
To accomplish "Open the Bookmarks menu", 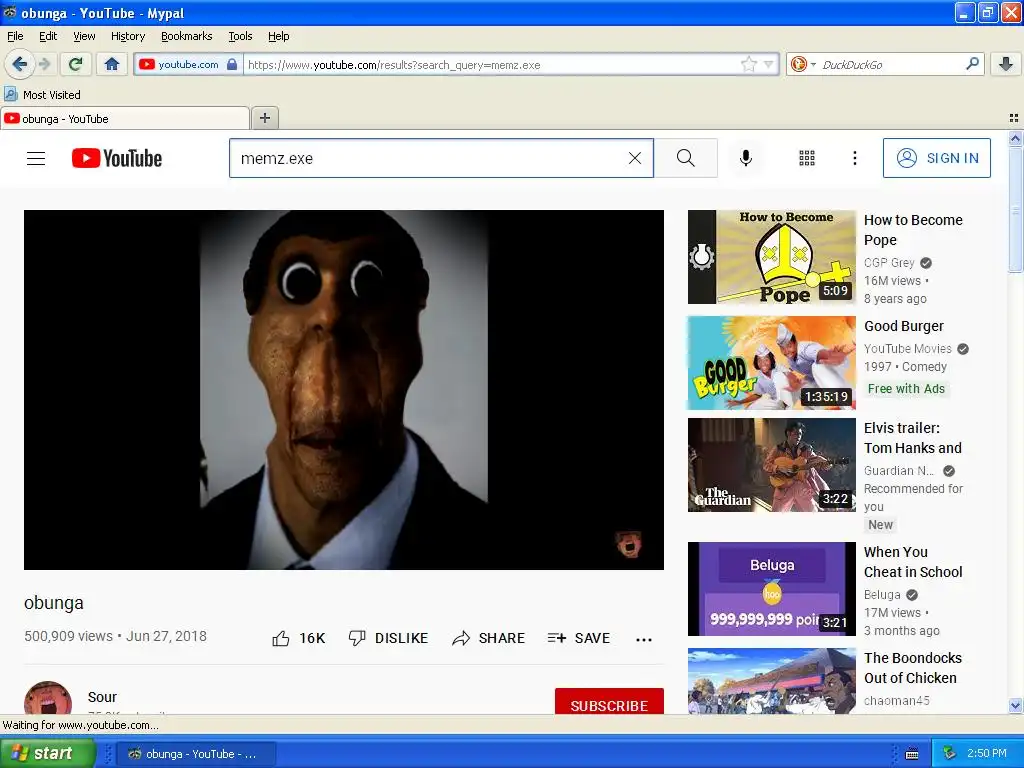I will (x=186, y=37).
